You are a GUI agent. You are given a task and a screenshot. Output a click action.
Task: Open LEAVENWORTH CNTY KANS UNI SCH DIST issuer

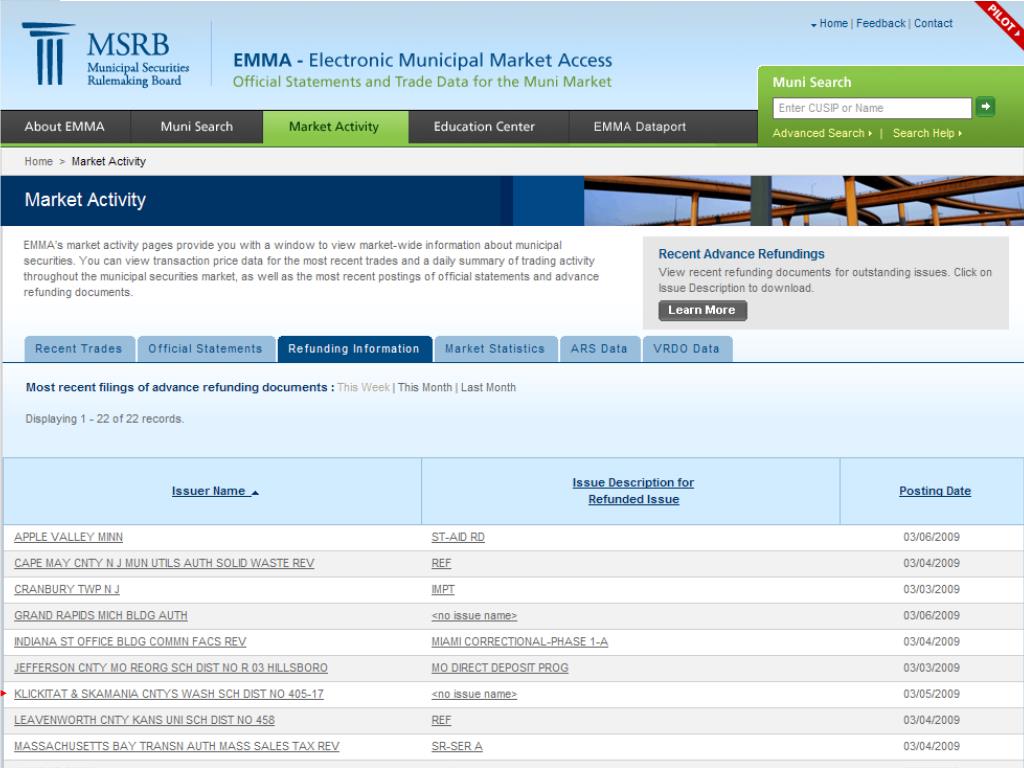[x=144, y=720]
